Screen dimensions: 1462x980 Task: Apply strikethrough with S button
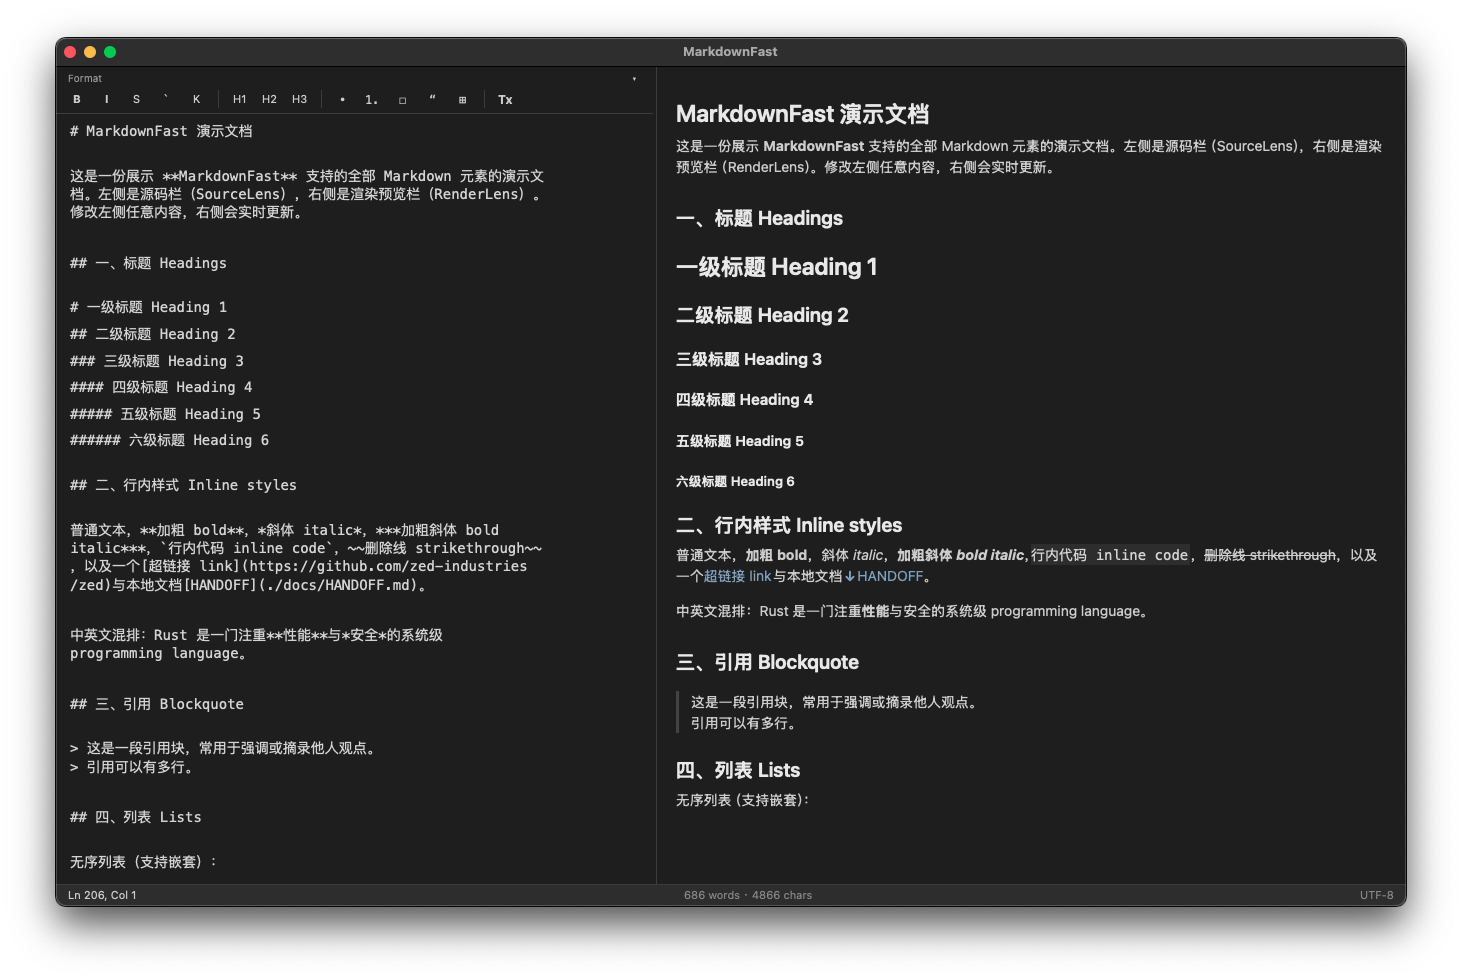pos(137,99)
